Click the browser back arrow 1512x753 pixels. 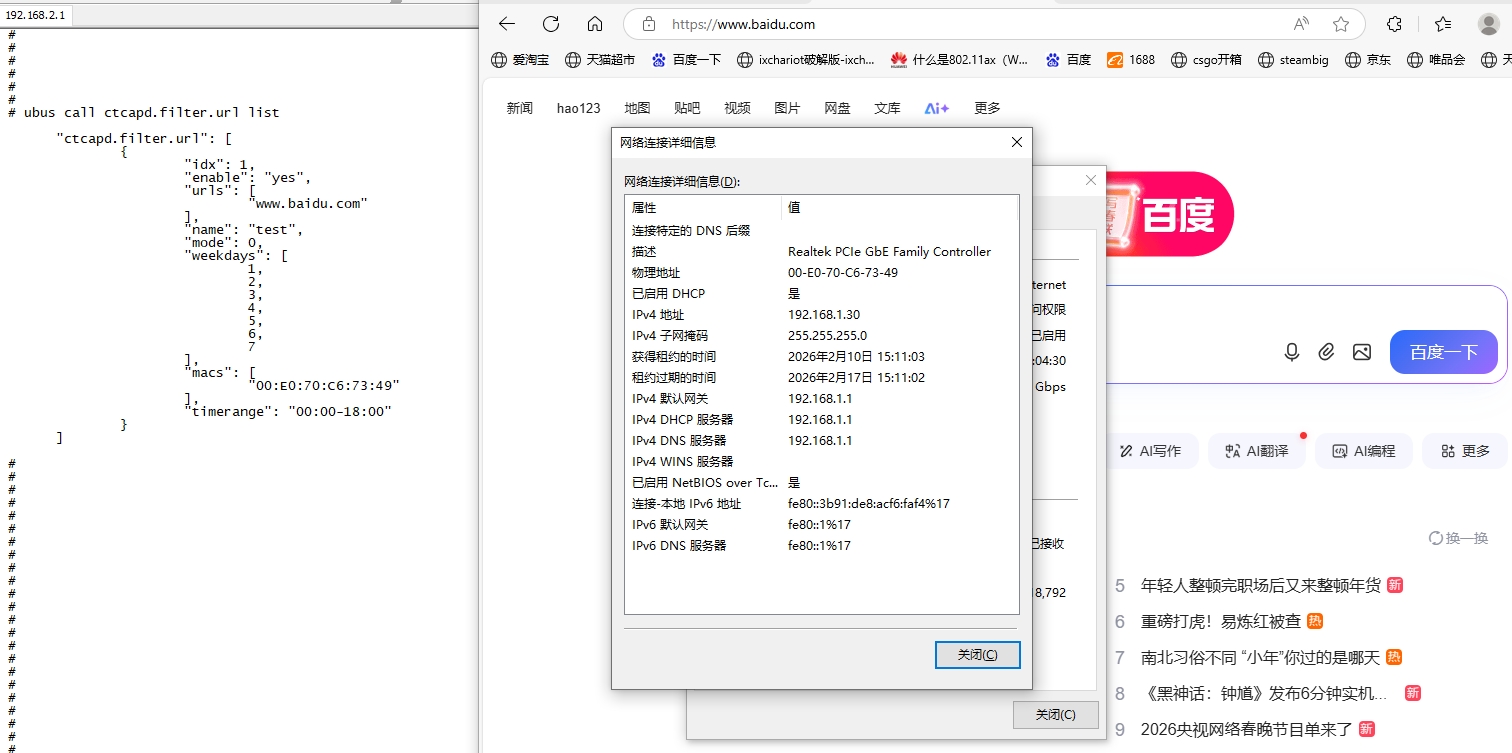[x=507, y=24]
